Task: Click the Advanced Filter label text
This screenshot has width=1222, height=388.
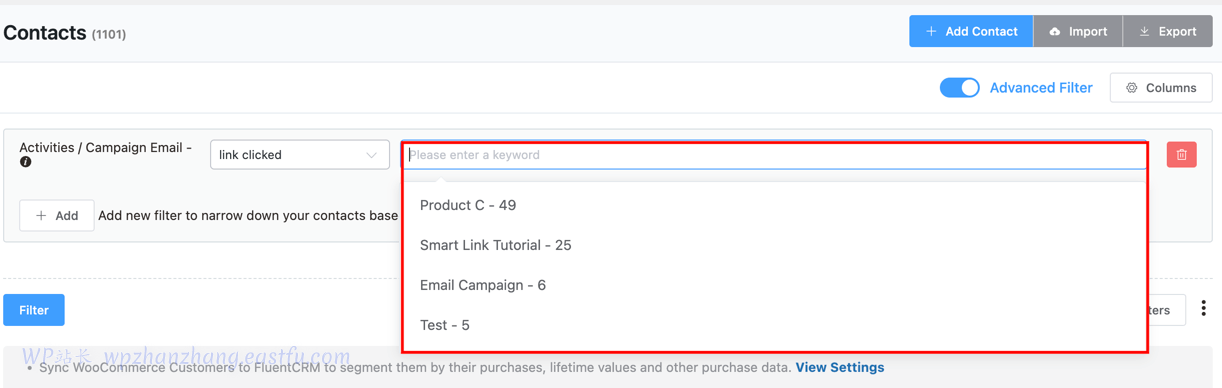Action: click(x=1041, y=88)
